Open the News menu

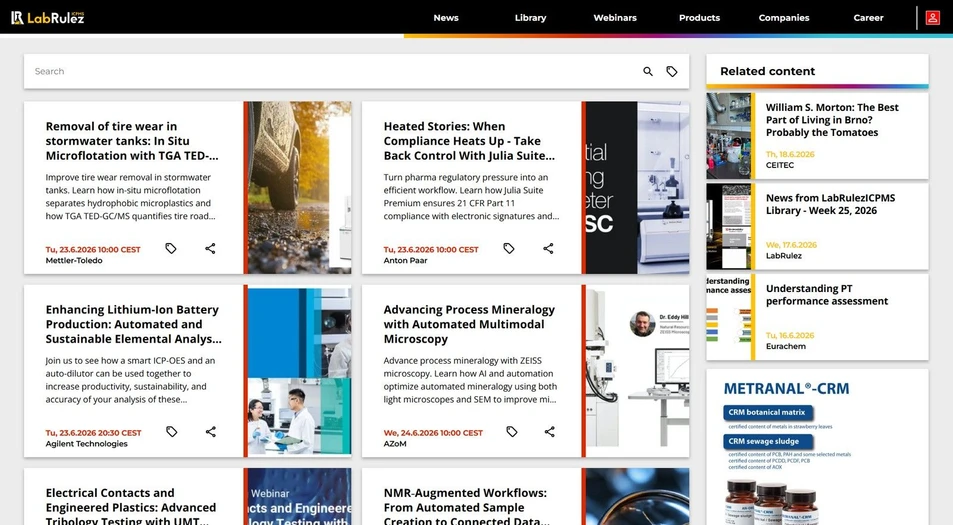pos(446,18)
